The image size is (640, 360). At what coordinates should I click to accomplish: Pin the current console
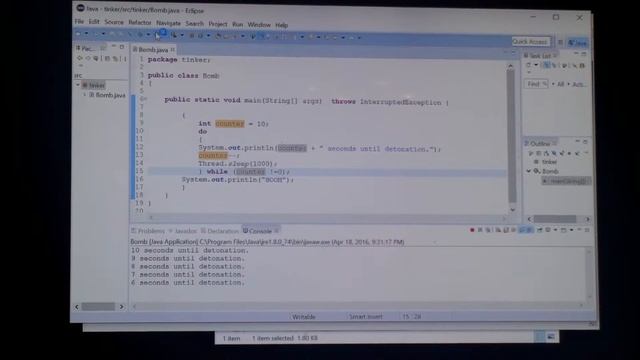pos(540,230)
